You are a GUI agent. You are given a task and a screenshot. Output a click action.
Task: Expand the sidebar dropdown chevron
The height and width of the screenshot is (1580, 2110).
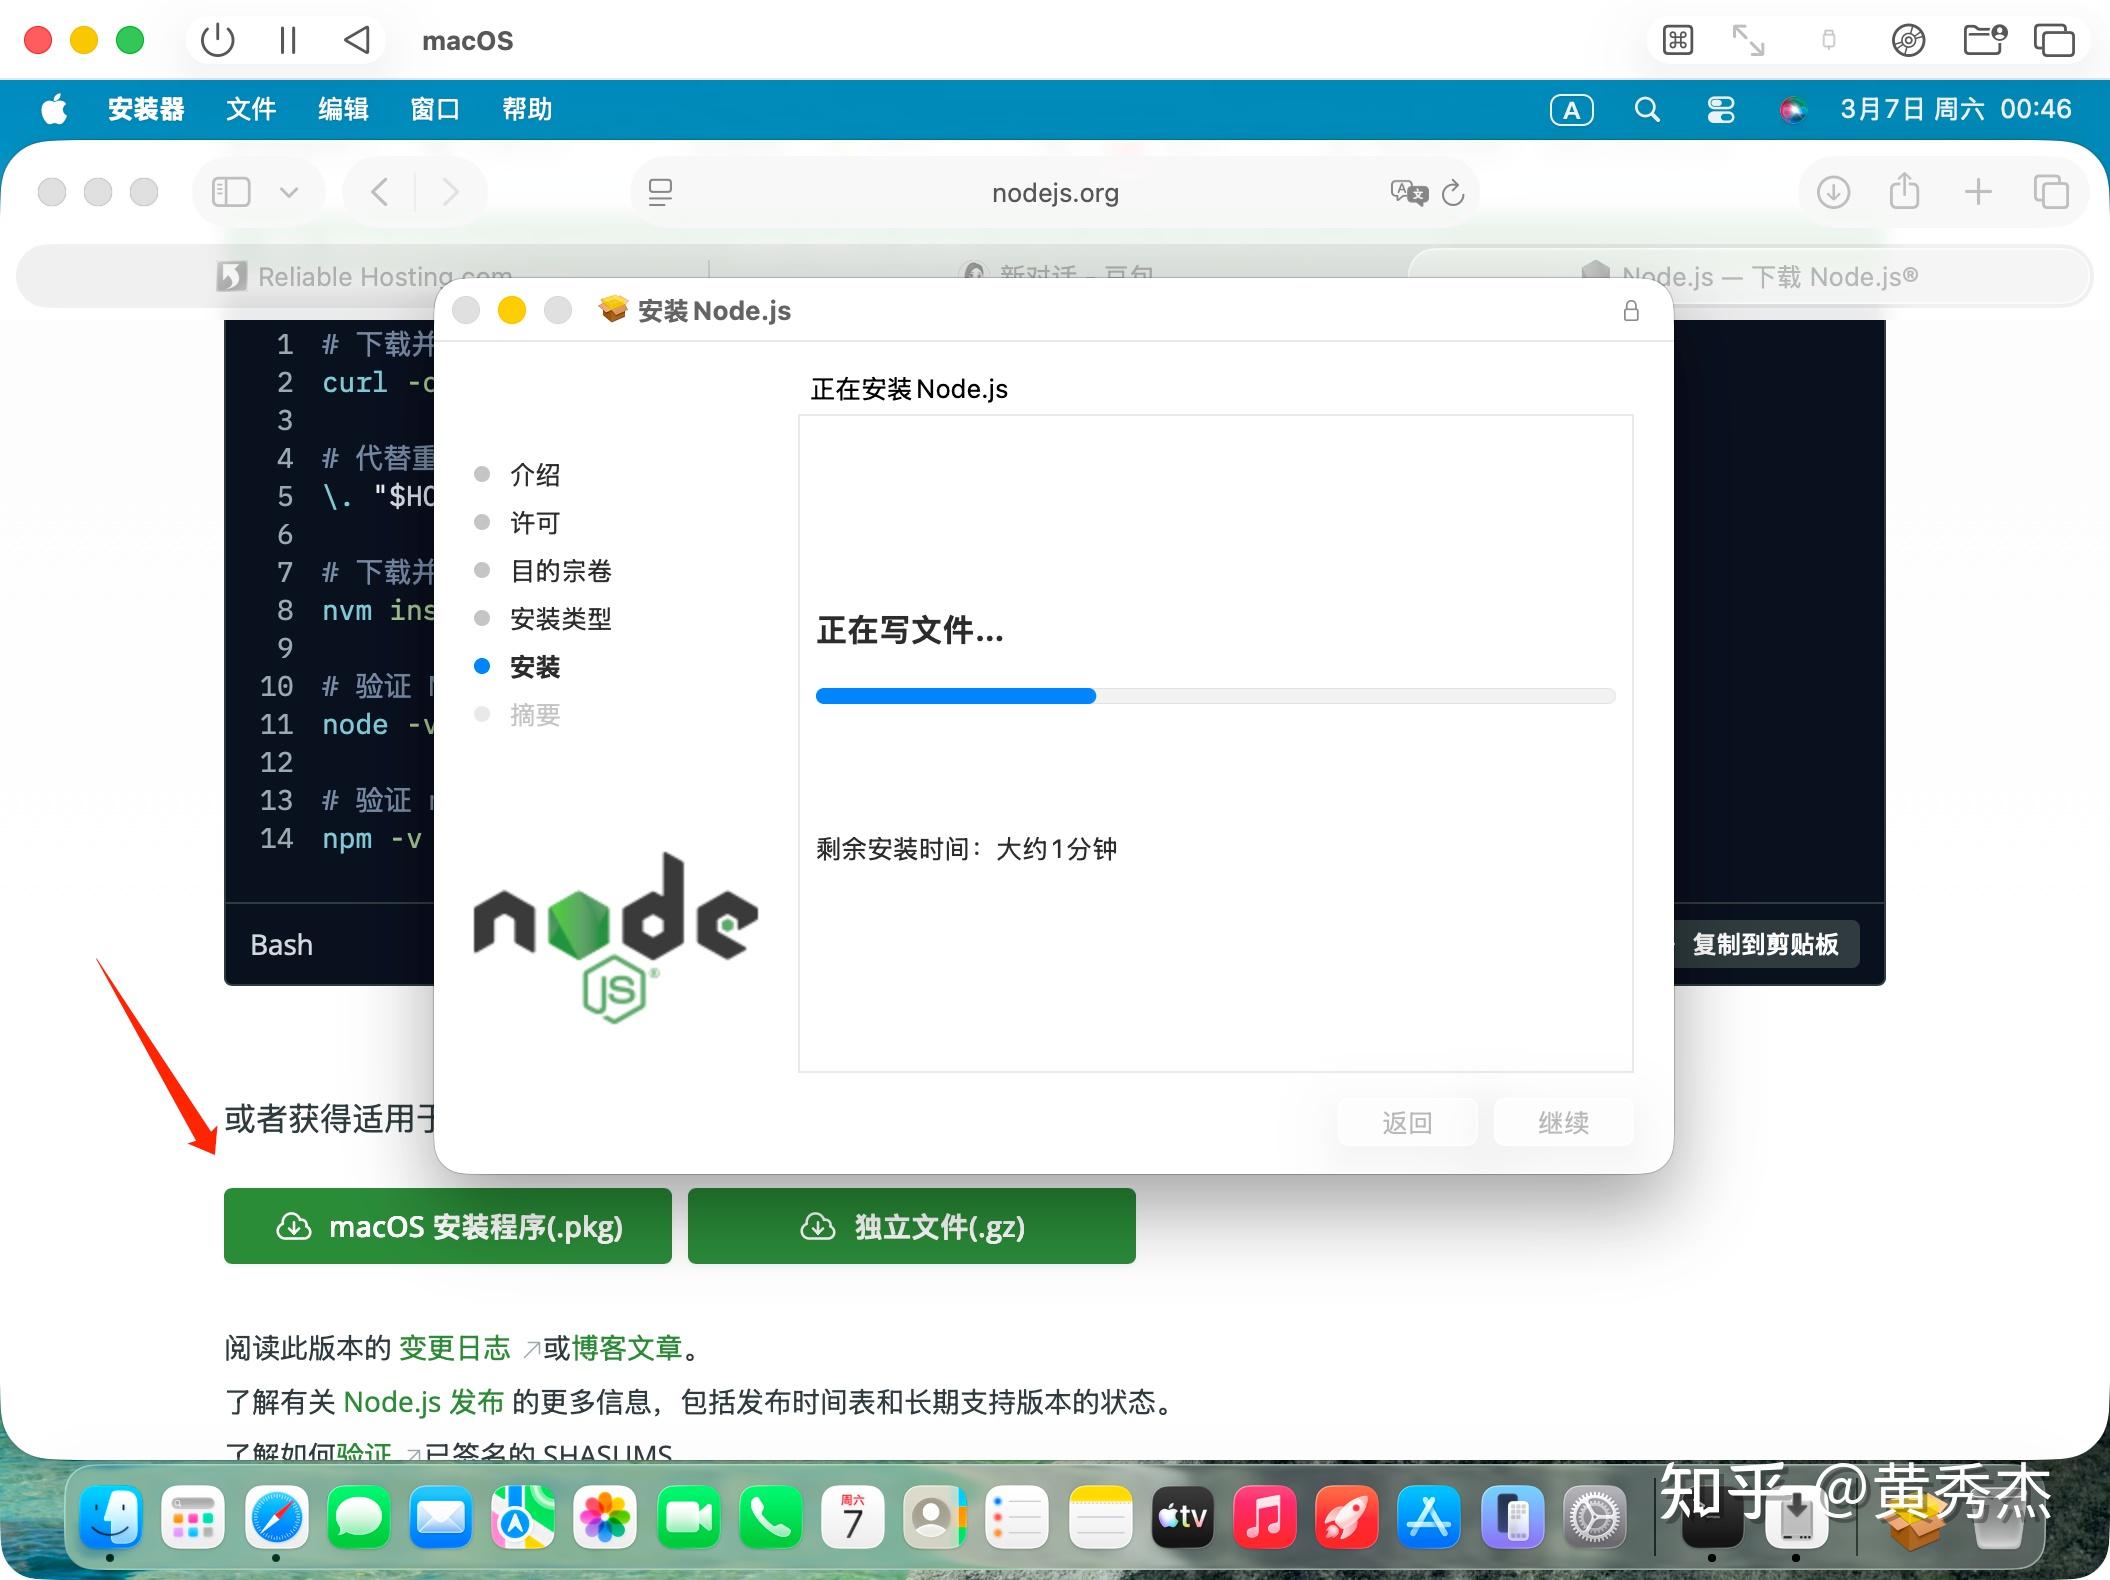[289, 192]
